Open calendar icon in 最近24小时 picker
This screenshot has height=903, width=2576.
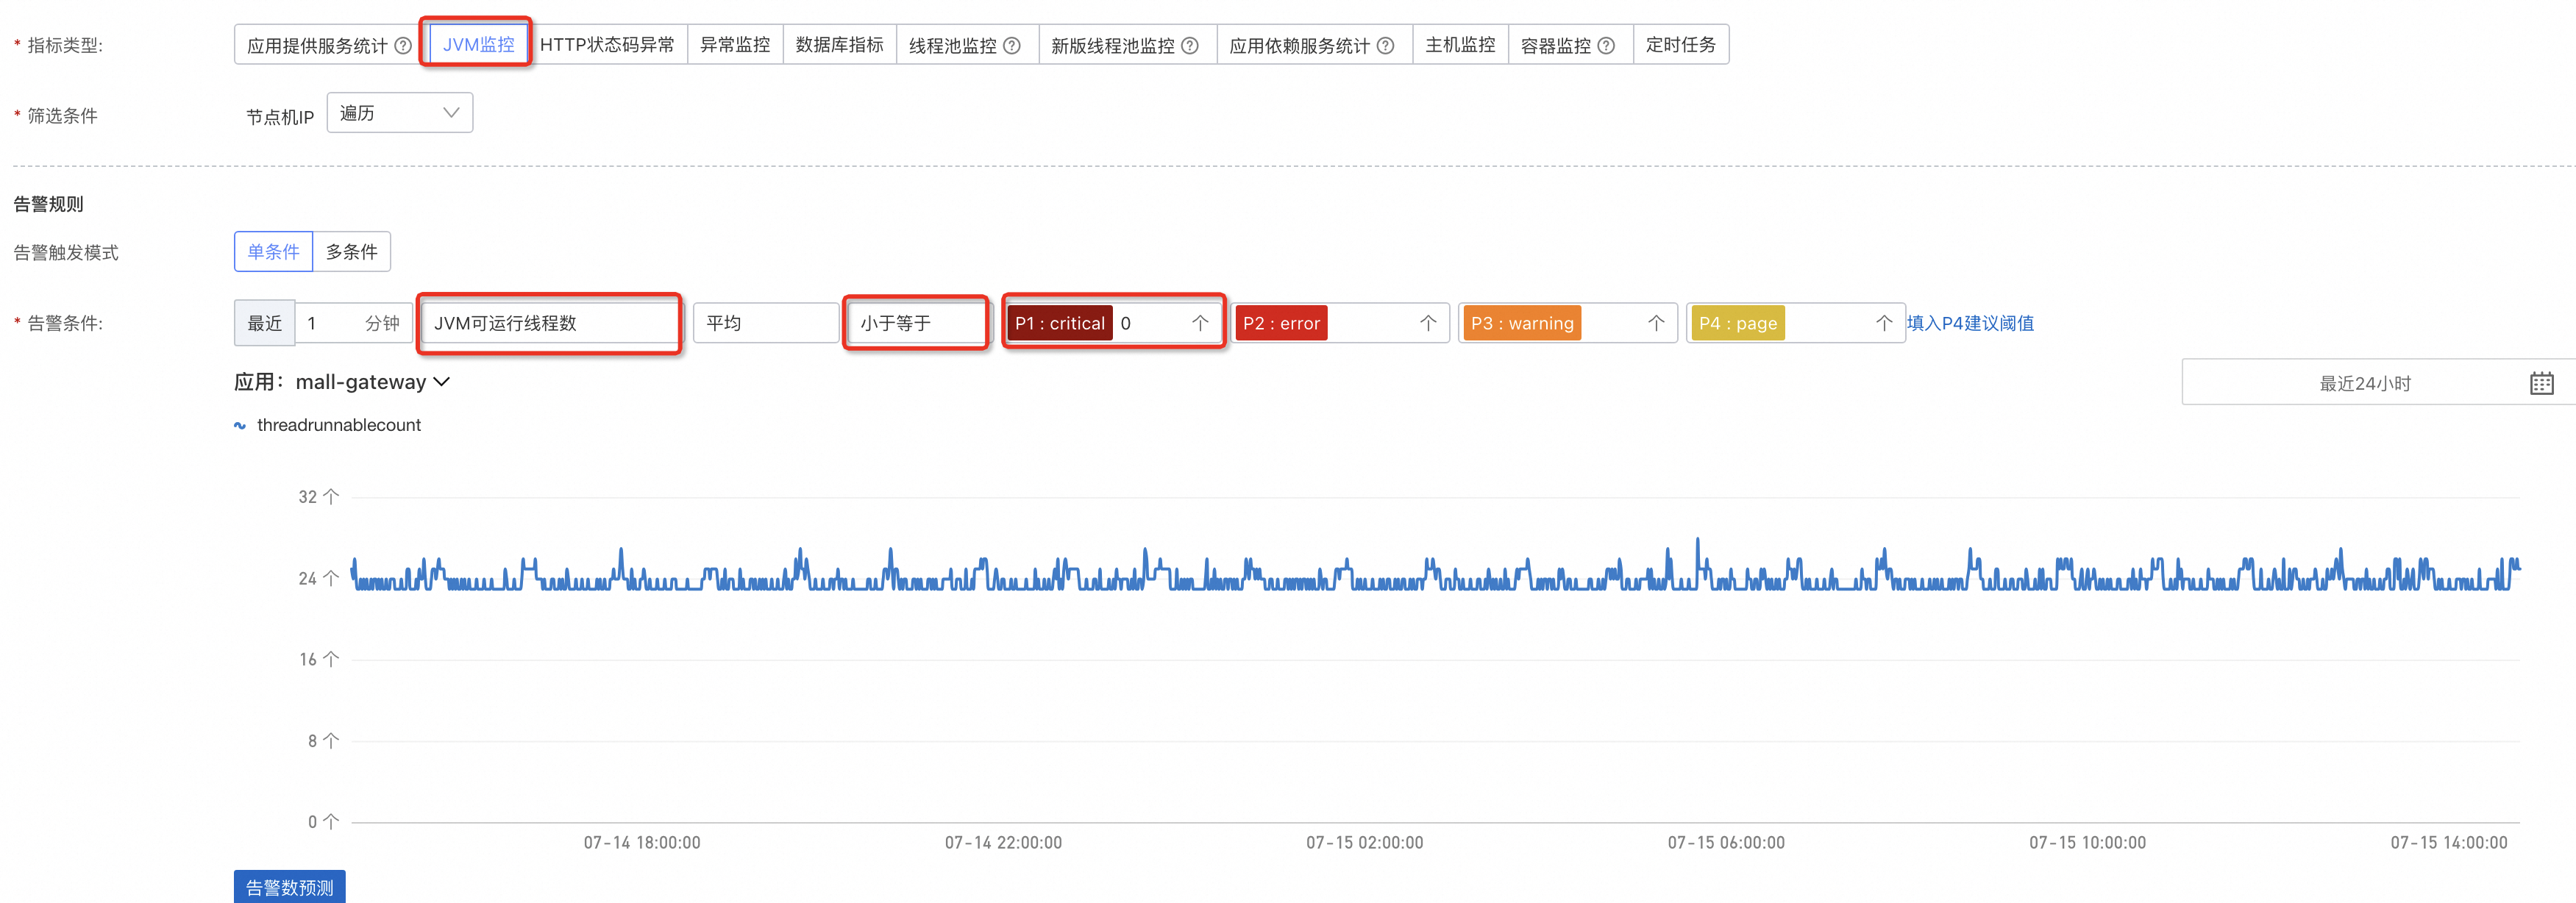pyautogui.click(x=2542, y=383)
